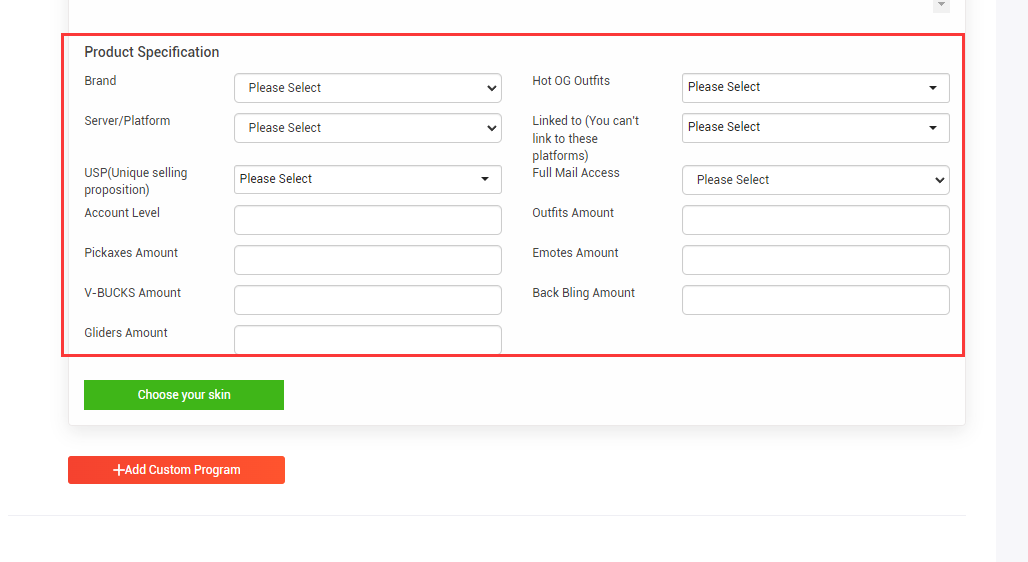Select the Gliders Amount input box
Viewport: 1028px width, 562px height.
[x=368, y=339]
